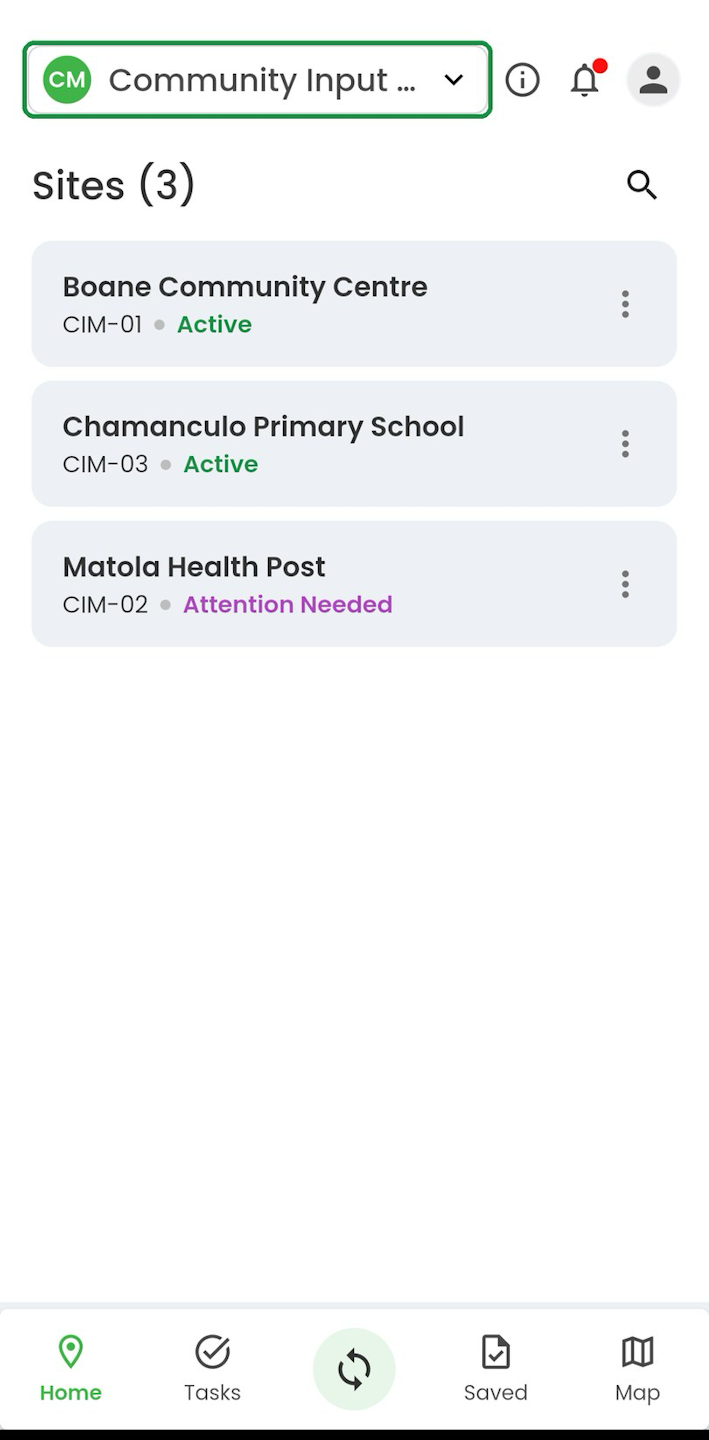Open options menu for Chamanculo Primary School
Viewport: 709px width, 1440px height.
[625, 444]
